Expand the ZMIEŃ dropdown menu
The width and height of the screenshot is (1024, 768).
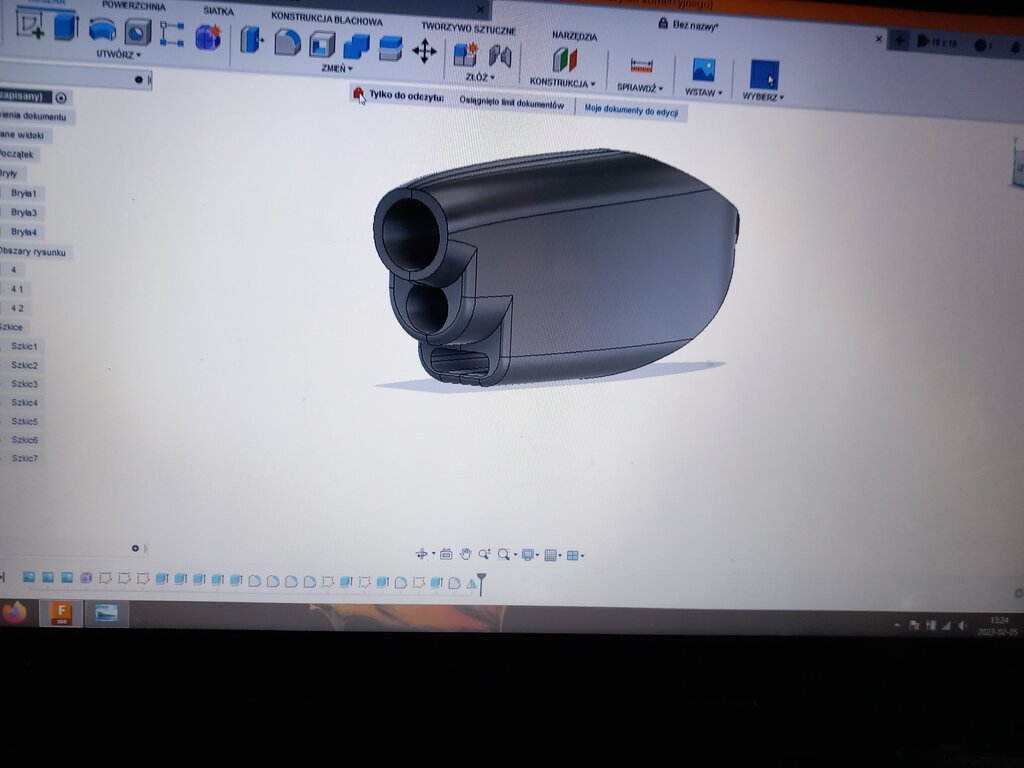click(337, 69)
